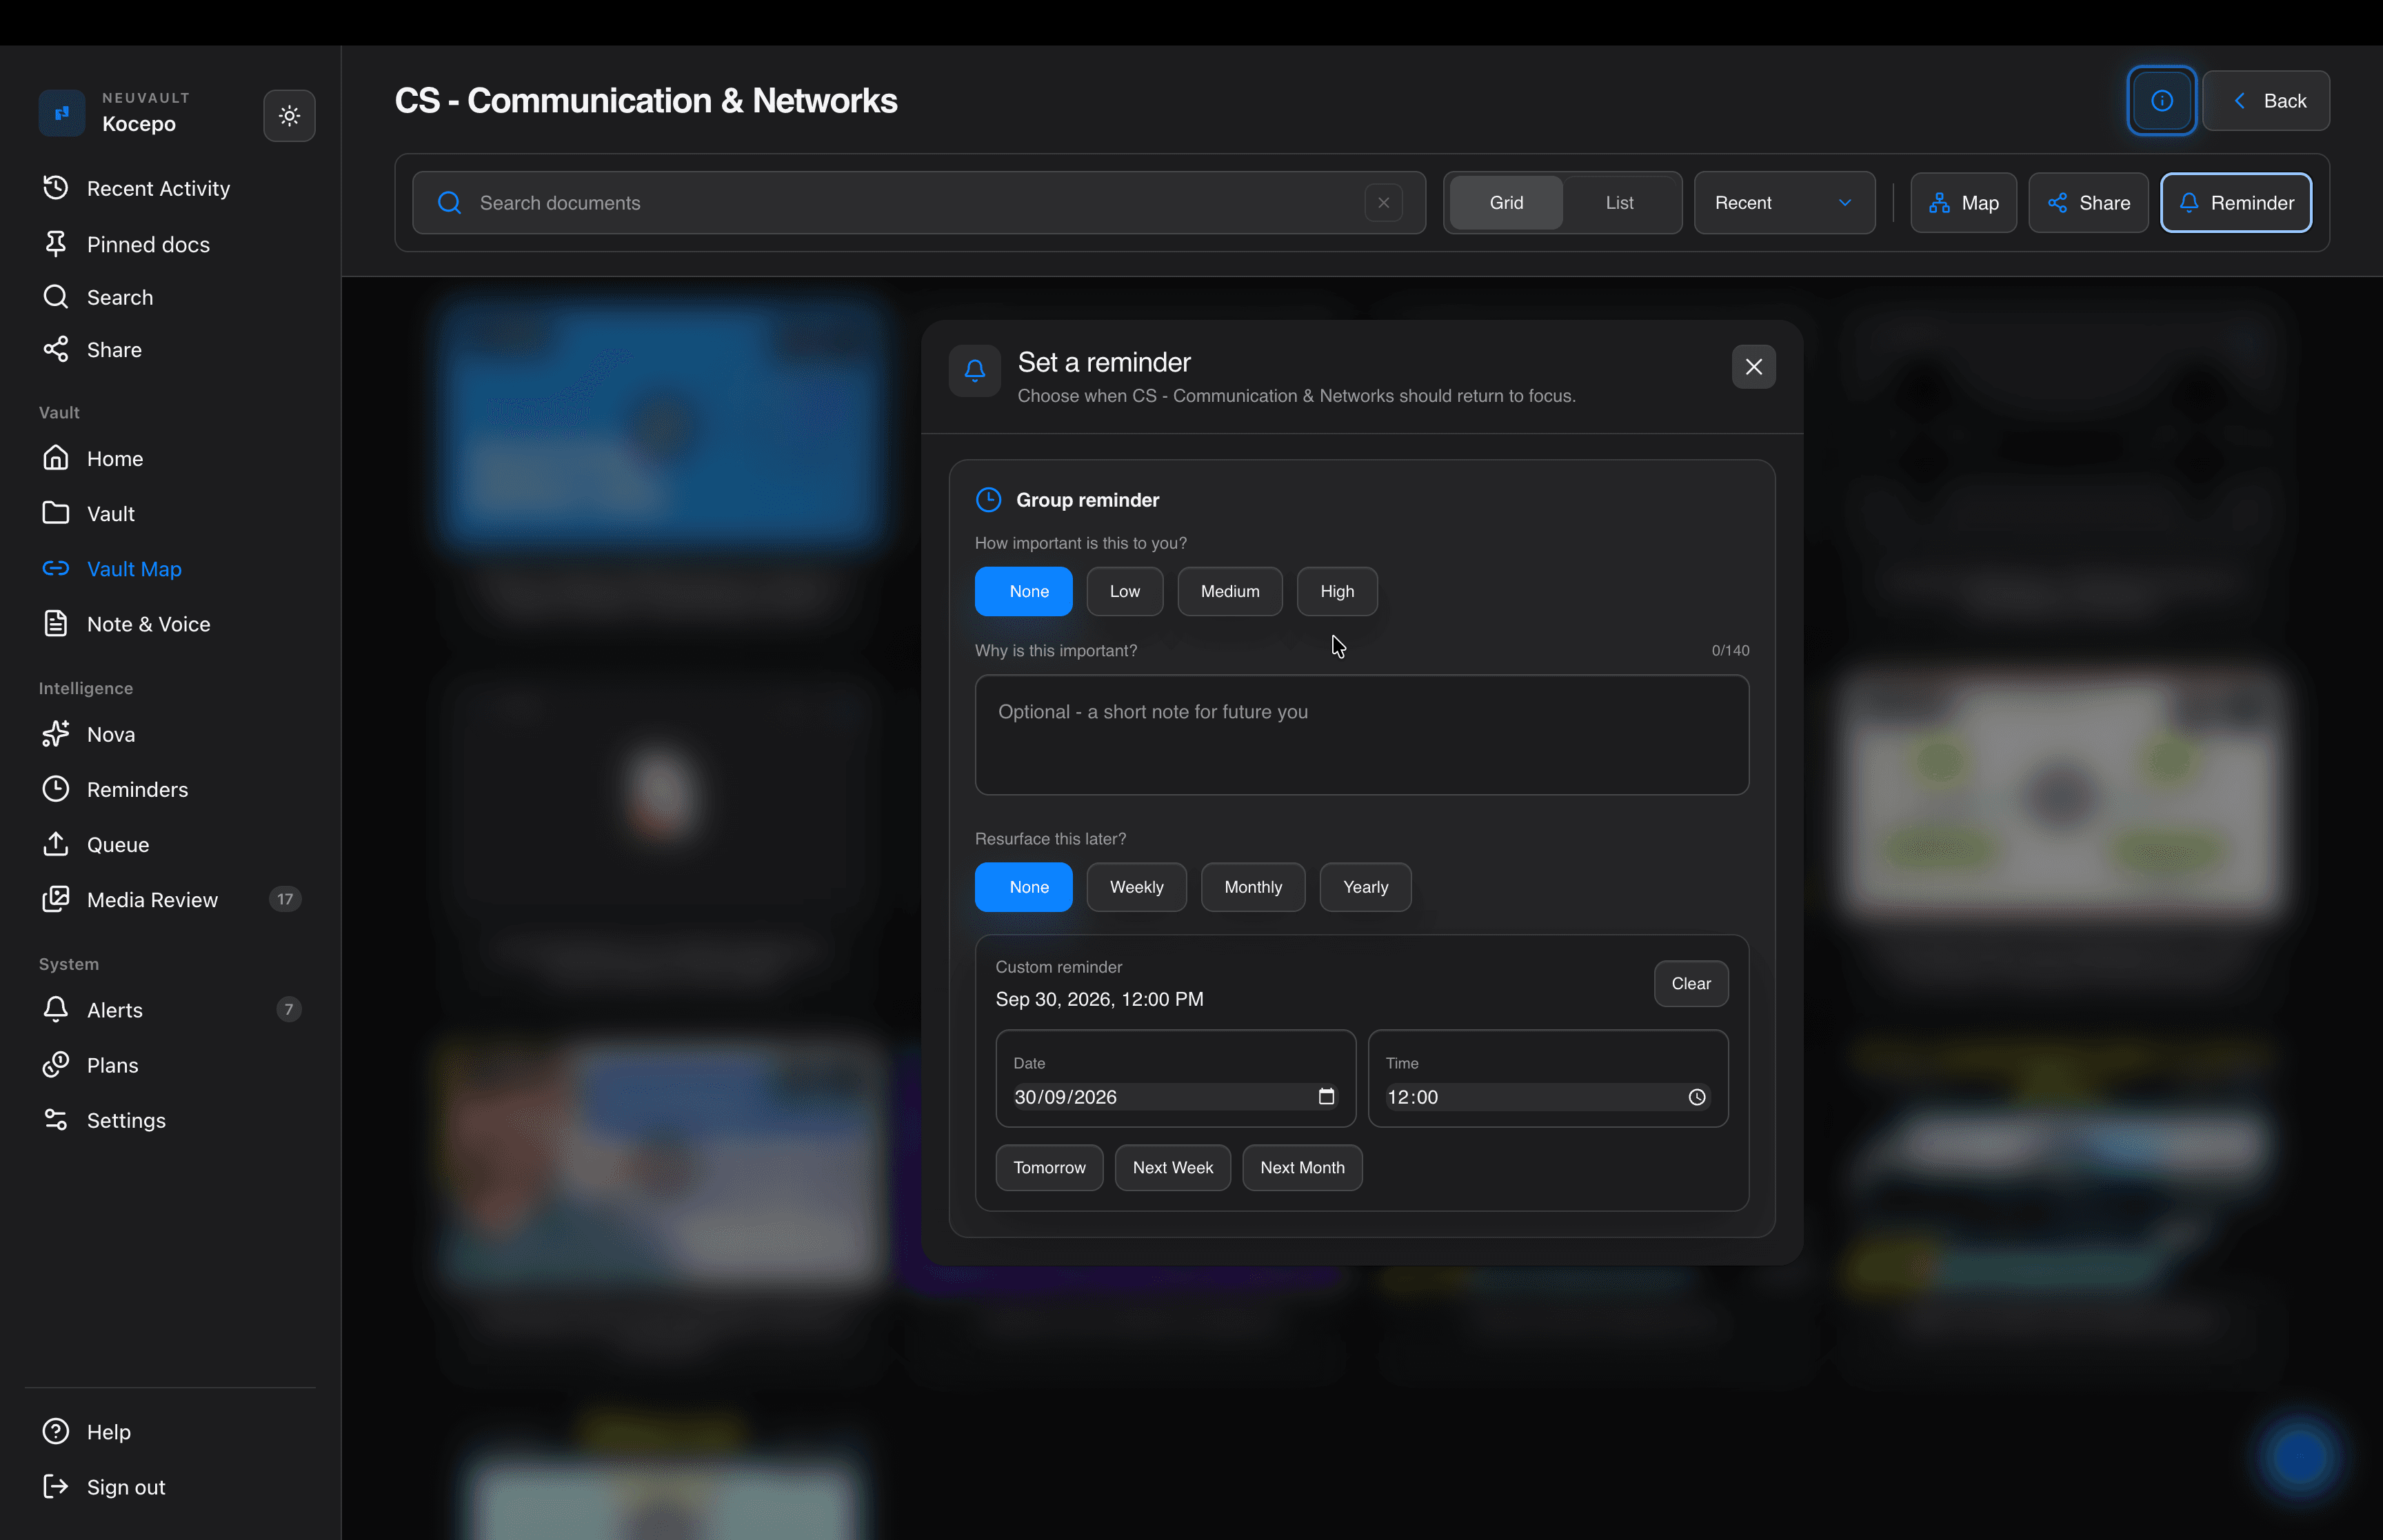
Task: Click Clear on custom reminder
Action: point(1690,984)
